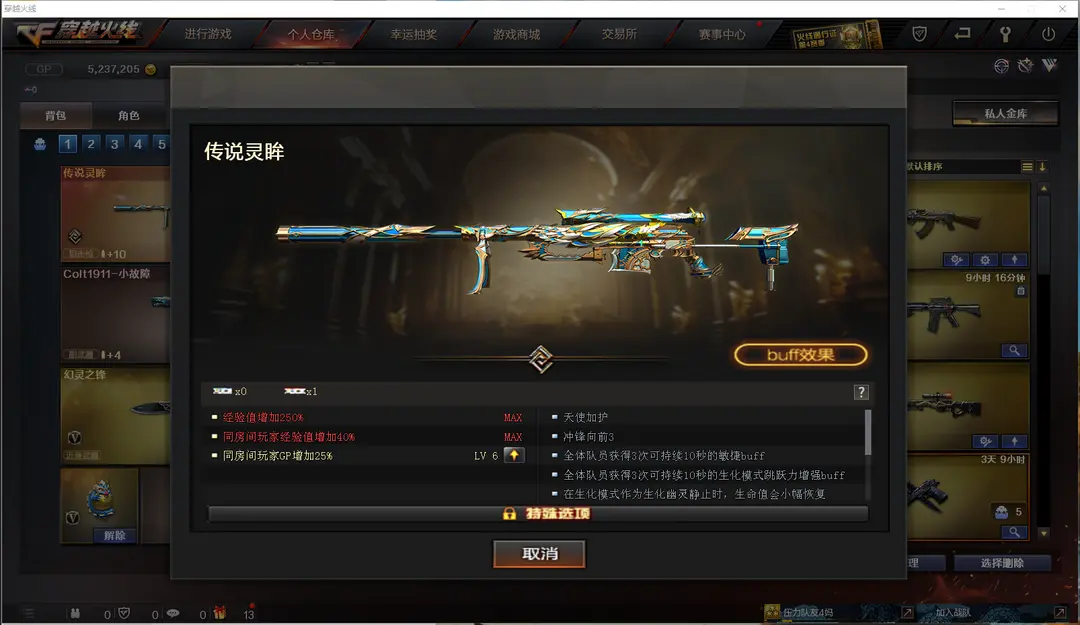Click the diamond emblem below the rifle

point(541,359)
